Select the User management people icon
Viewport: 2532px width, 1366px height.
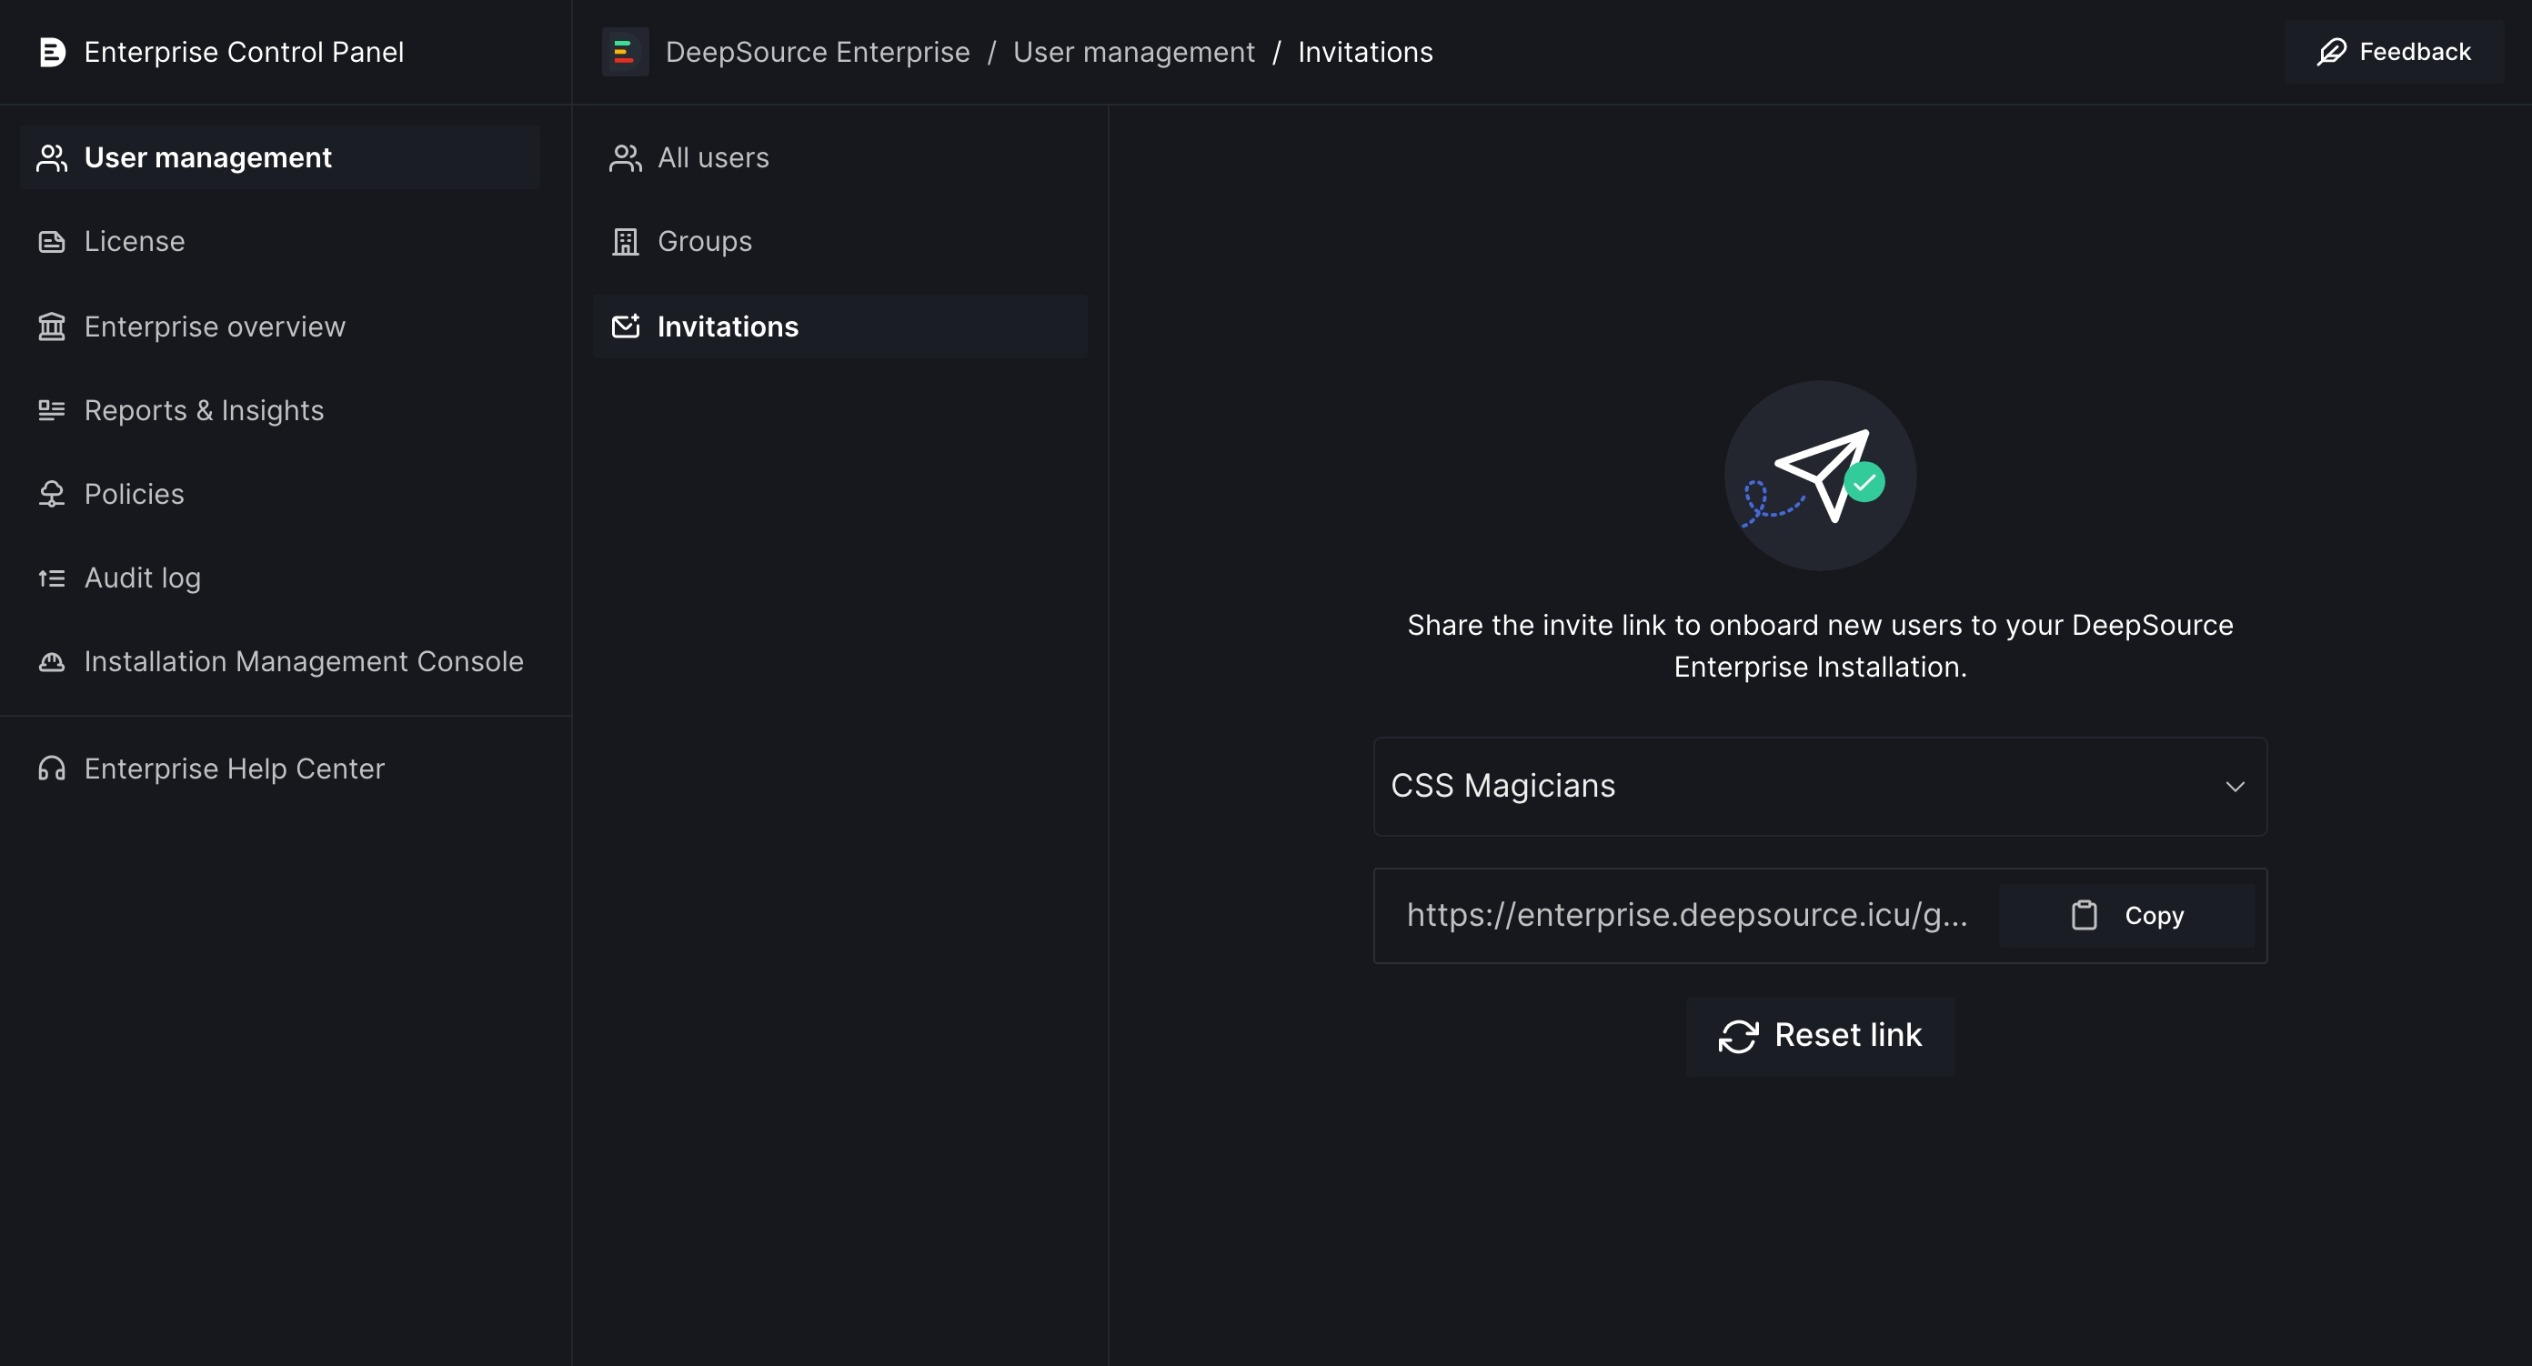pyautogui.click(x=52, y=157)
